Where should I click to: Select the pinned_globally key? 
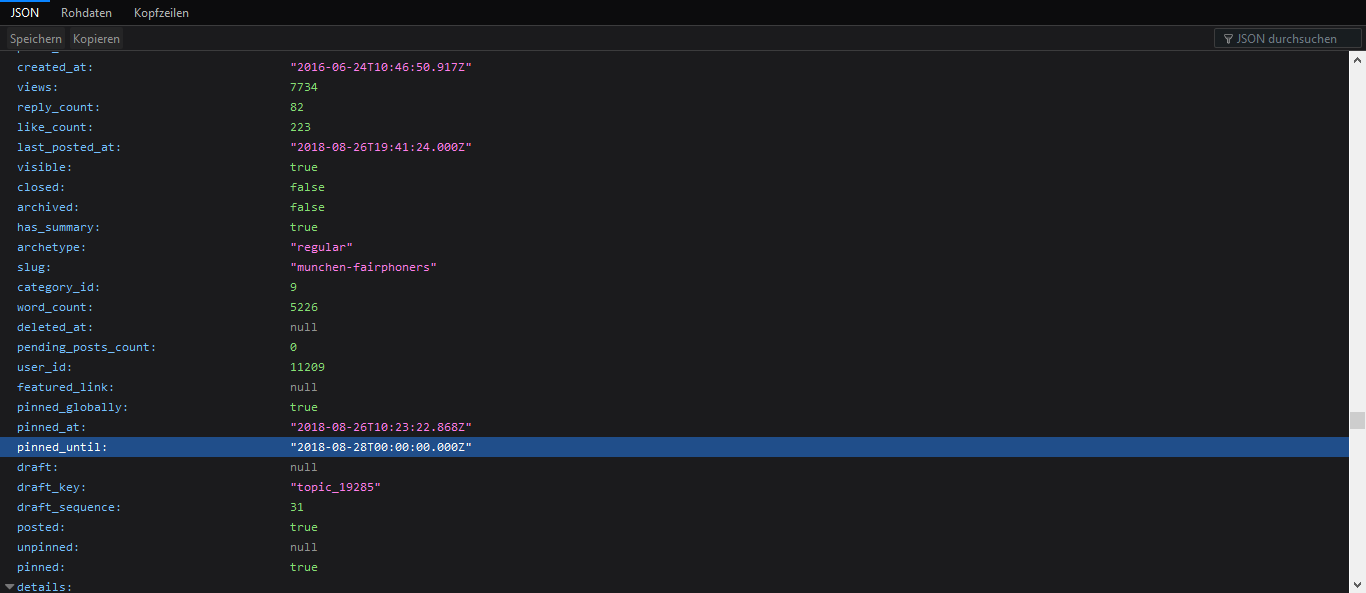point(72,407)
